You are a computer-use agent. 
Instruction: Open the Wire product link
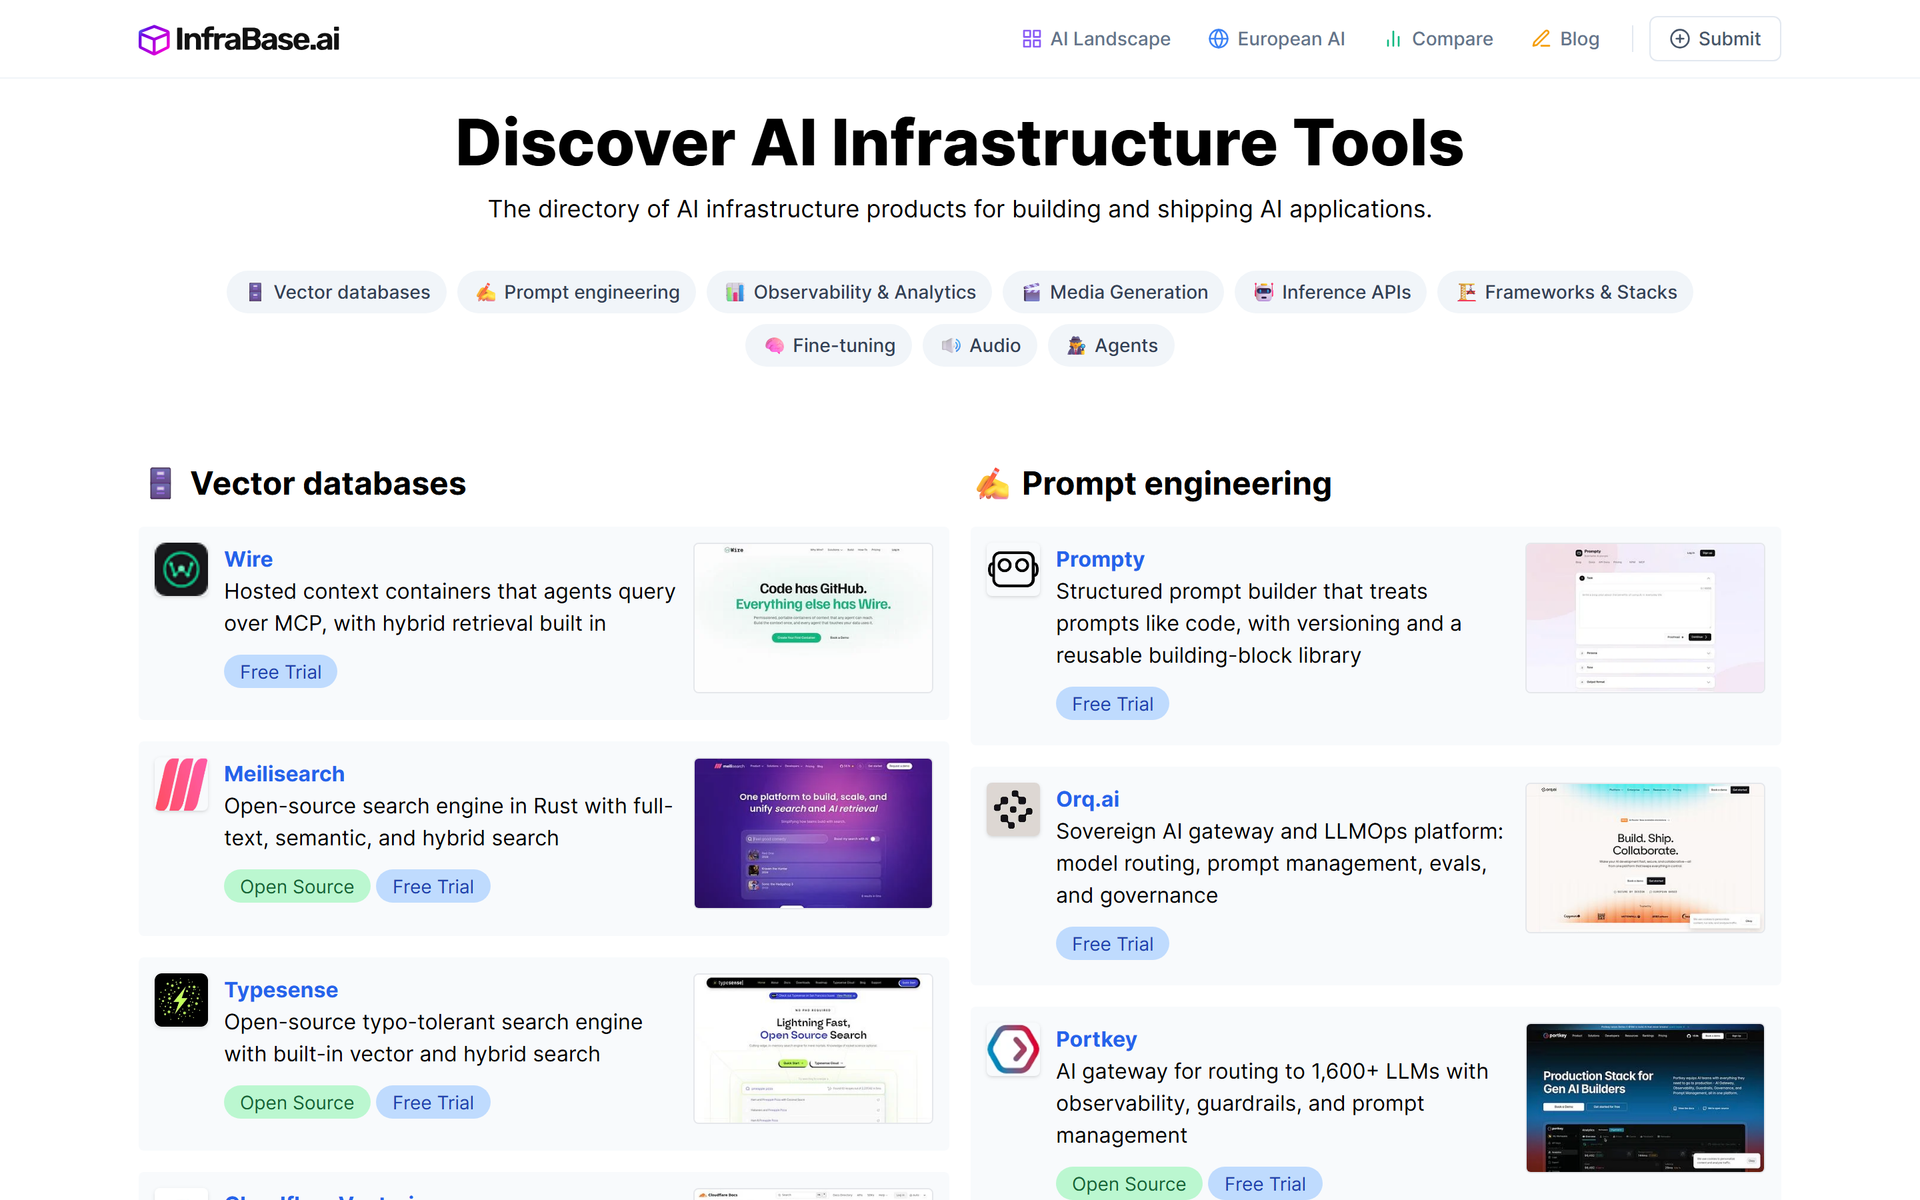(x=248, y=559)
